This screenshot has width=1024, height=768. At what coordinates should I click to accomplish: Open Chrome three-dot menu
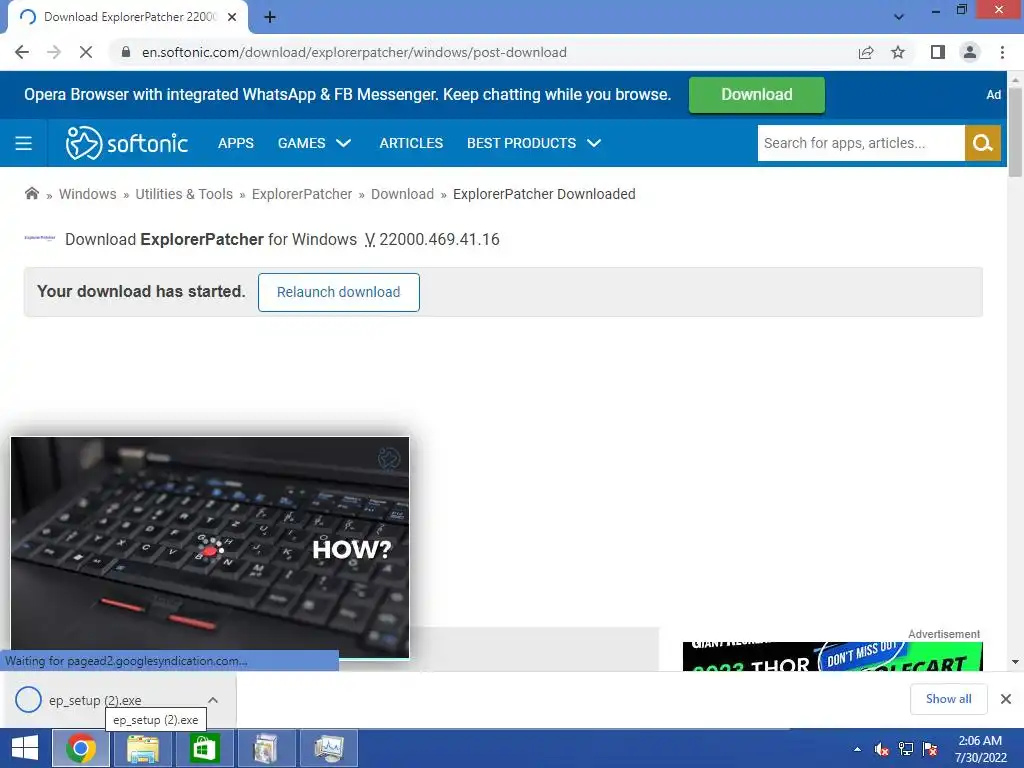pyautogui.click(x=1002, y=52)
